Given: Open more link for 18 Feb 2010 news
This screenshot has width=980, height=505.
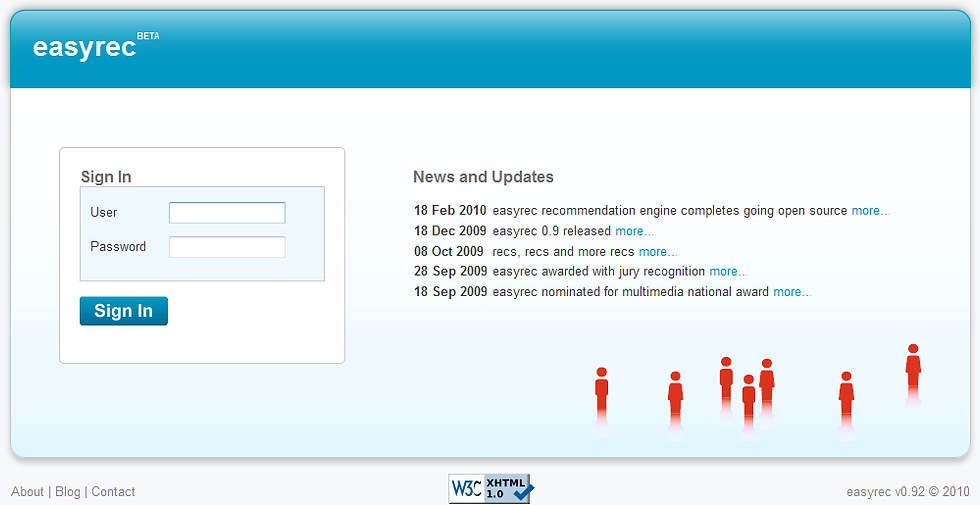Looking at the screenshot, I should click(x=871, y=211).
